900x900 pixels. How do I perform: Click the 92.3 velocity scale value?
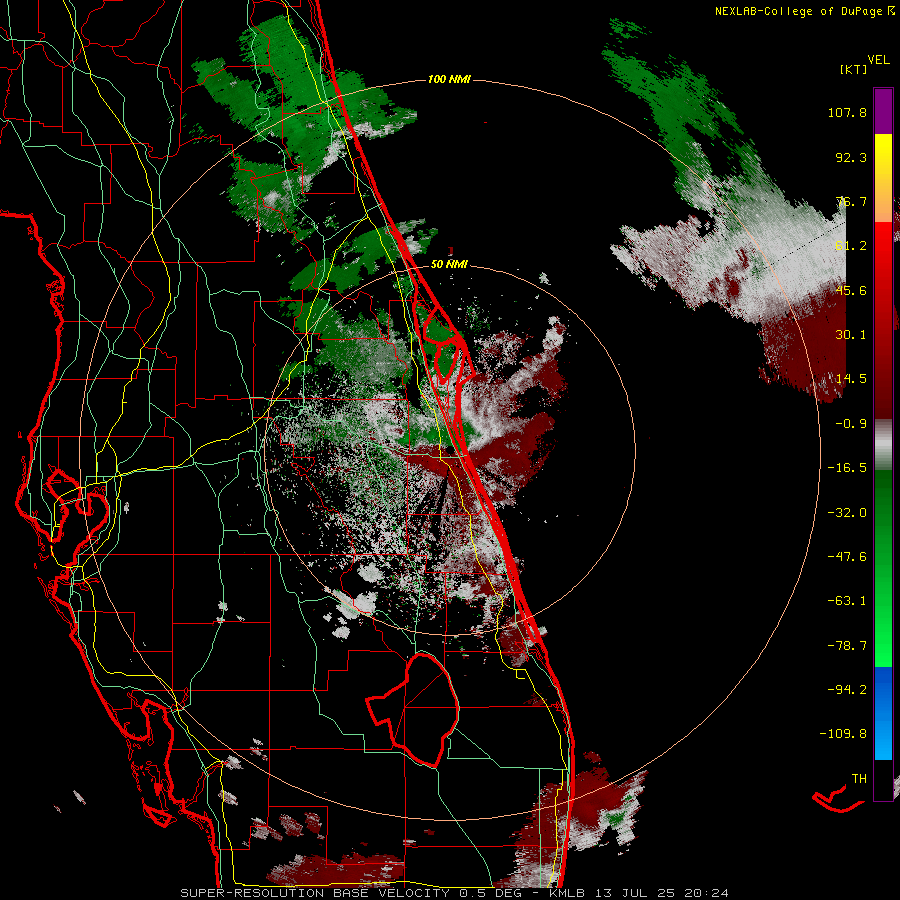851,157
